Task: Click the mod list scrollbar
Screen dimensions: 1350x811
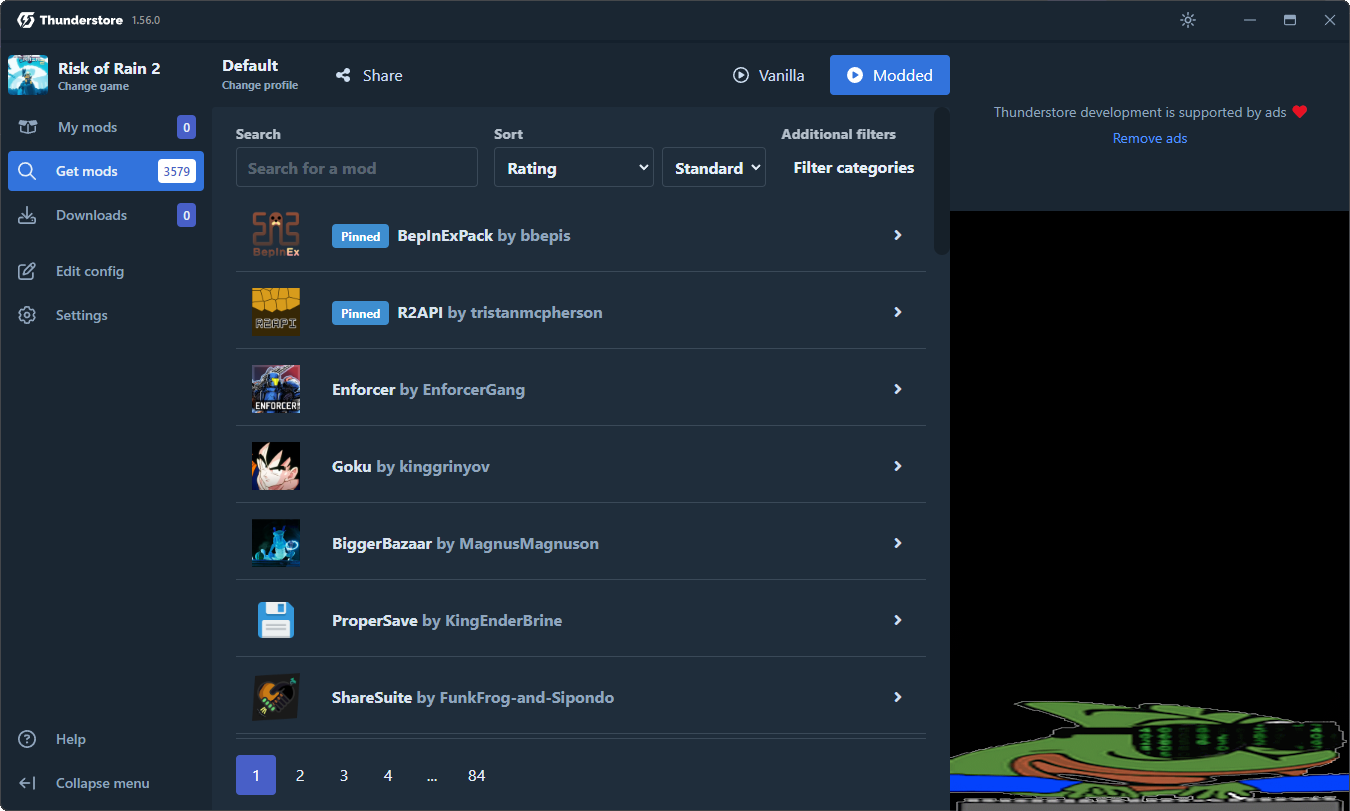Action: [x=941, y=181]
